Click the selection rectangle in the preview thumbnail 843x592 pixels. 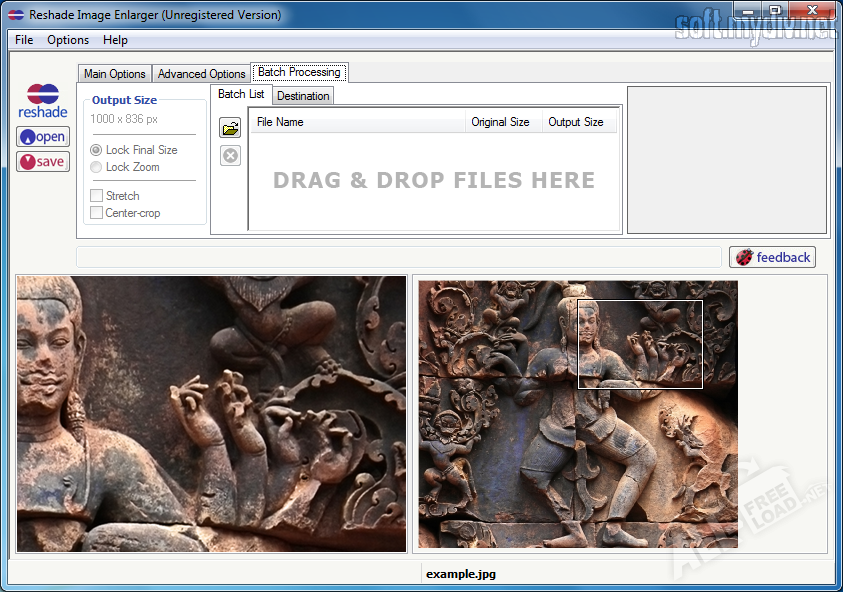[640, 344]
